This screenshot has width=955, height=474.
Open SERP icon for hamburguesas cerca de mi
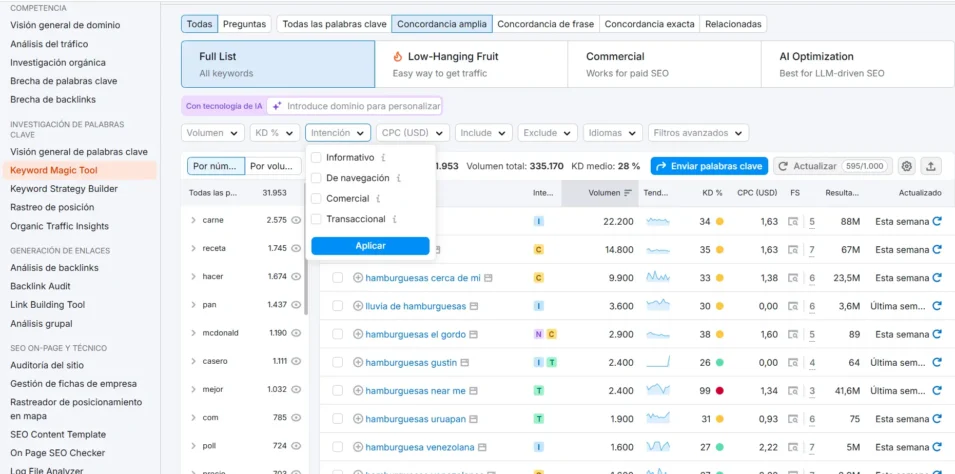point(488,278)
